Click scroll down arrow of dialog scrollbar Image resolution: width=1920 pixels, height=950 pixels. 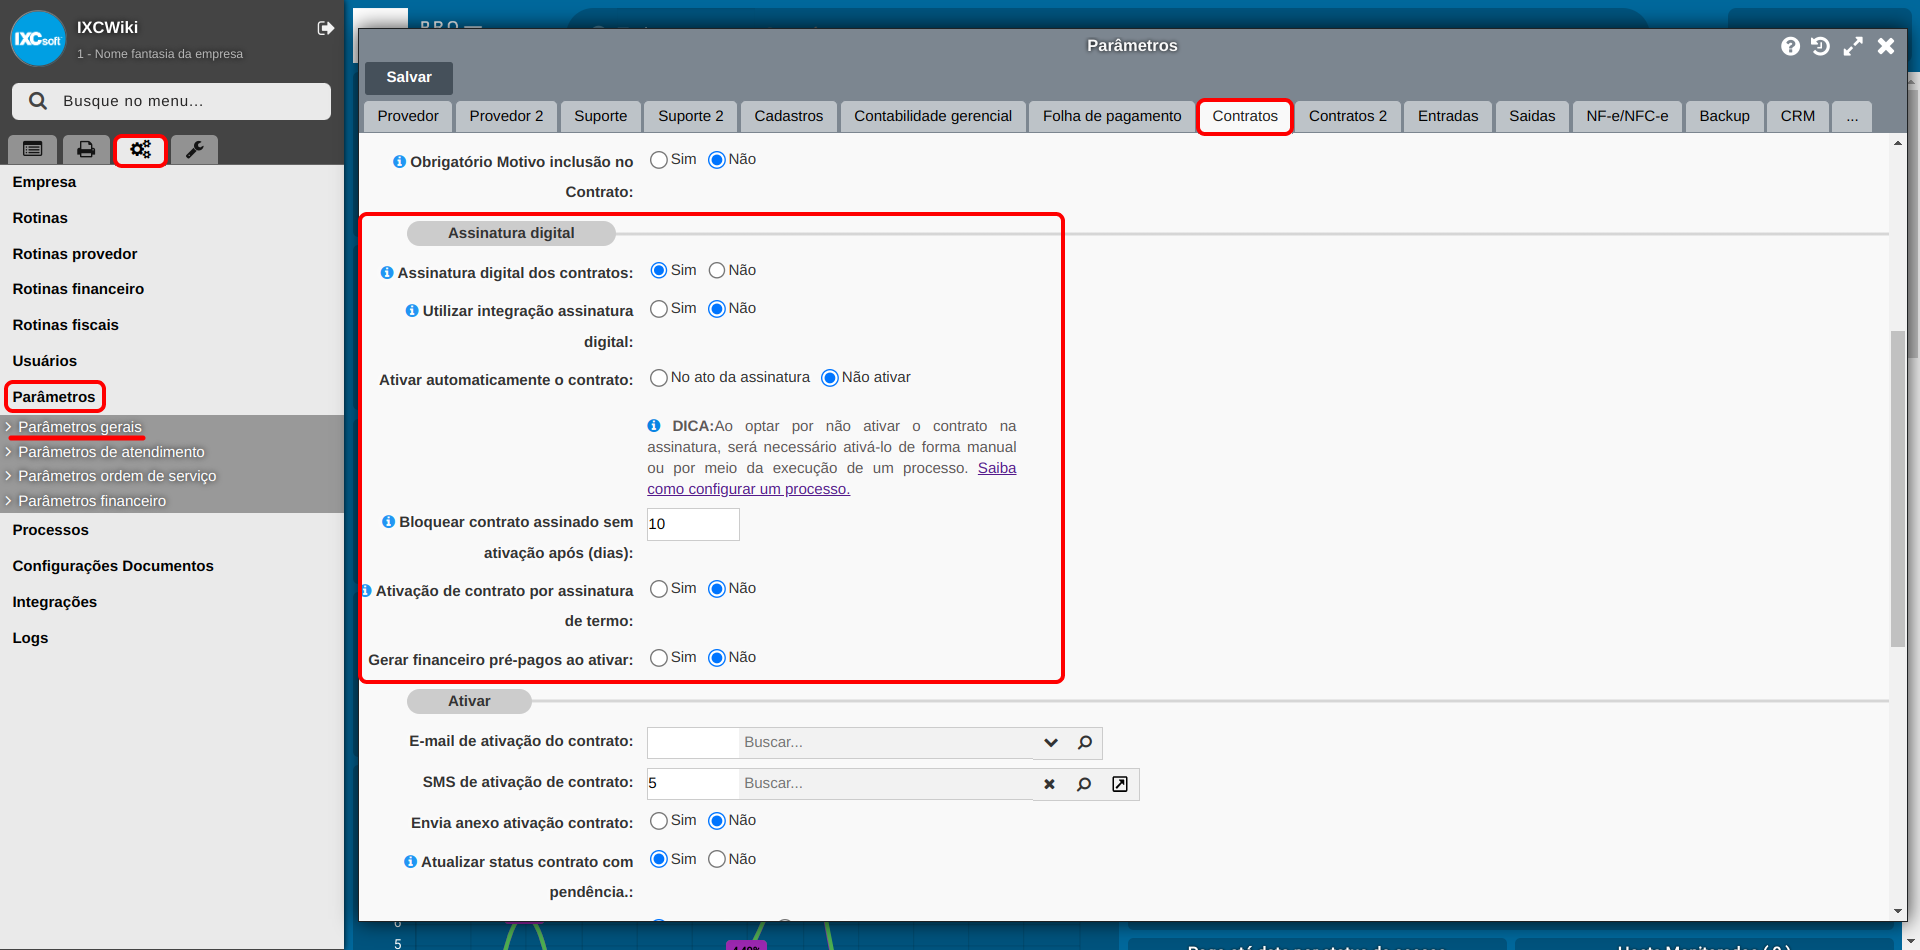point(1897,912)
